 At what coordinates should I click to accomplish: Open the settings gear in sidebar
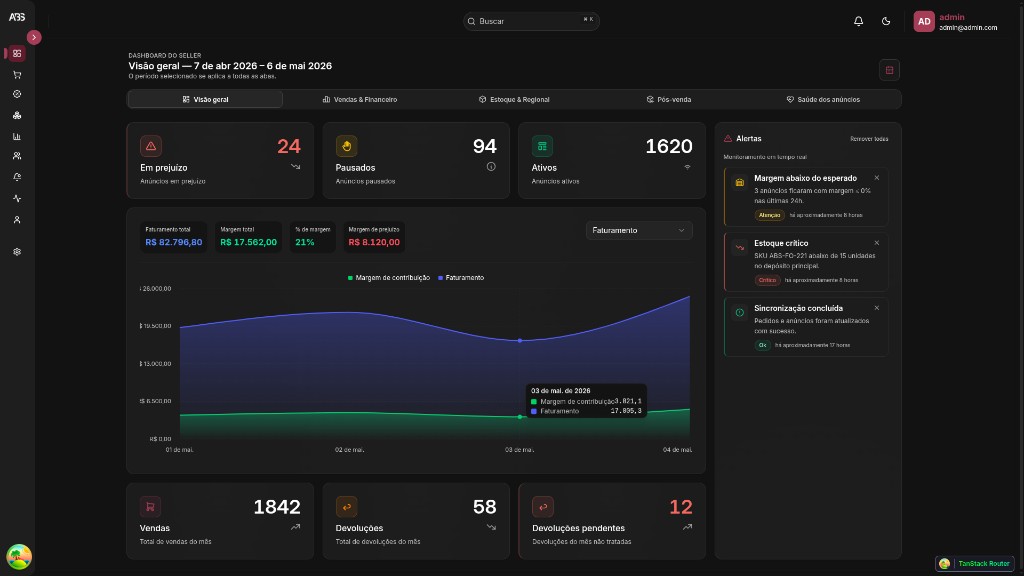click(17, 251)
